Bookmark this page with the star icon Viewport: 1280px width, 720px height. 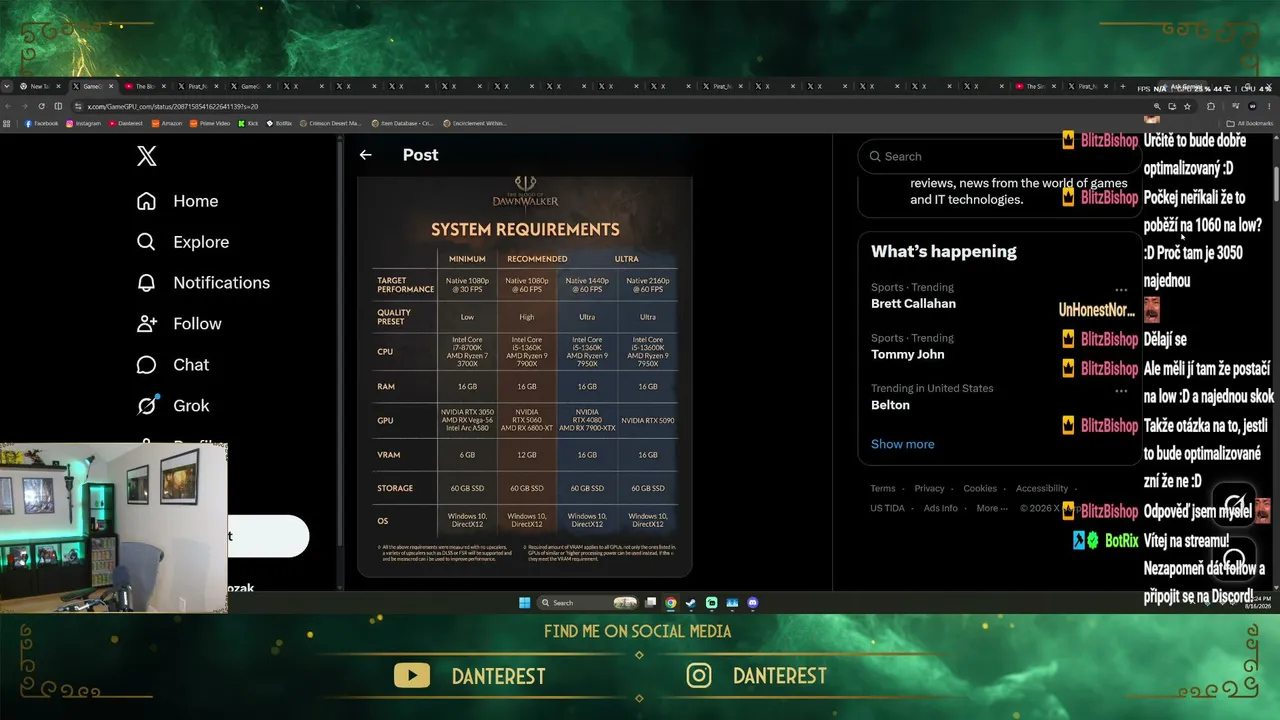(1187, 106)
